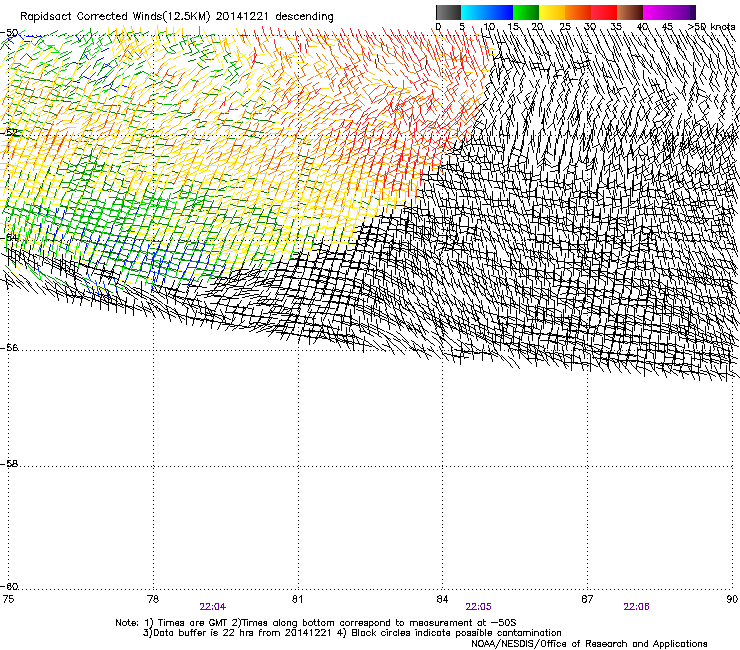Click the yellow 20-25 knots legend segment

(552, 12)
